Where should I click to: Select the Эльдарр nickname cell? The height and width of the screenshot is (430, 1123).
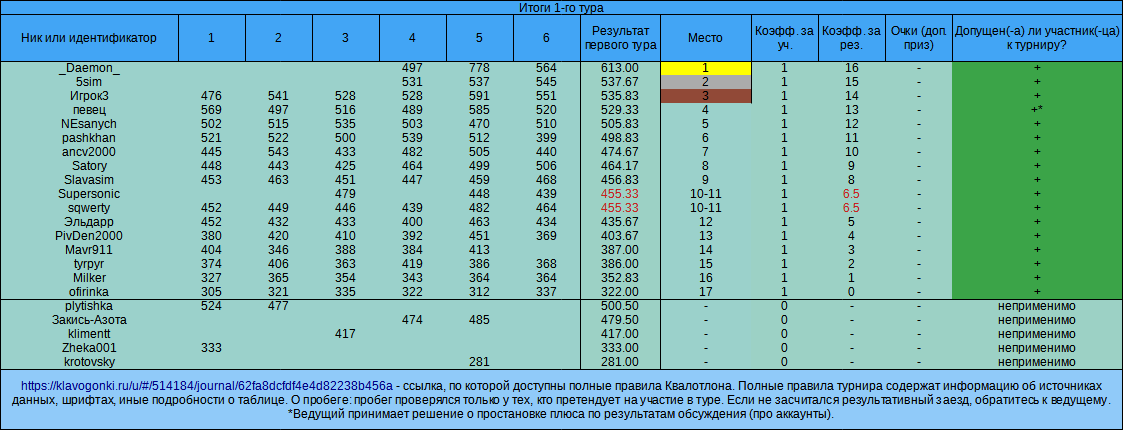click(89, 221)
